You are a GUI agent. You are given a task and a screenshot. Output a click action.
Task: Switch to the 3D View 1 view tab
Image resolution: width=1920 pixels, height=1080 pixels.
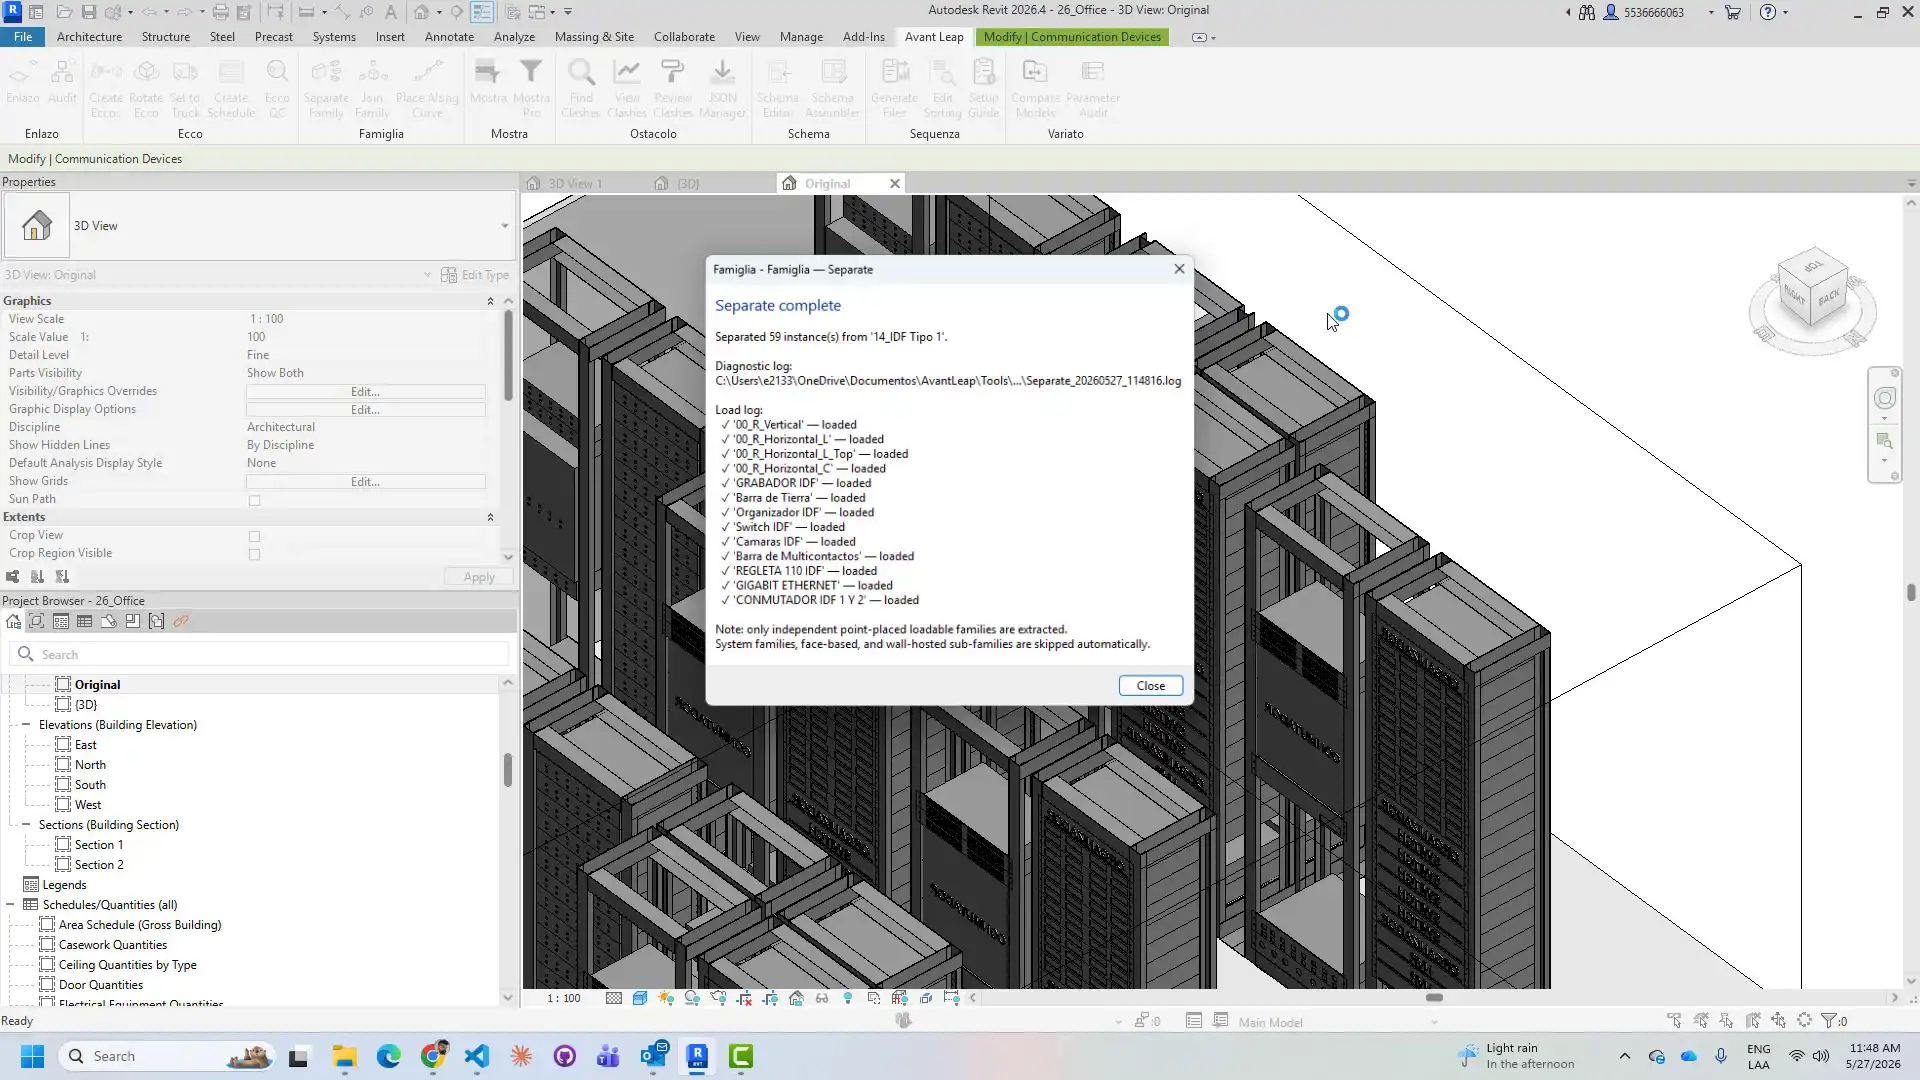[x=574, y=184]
